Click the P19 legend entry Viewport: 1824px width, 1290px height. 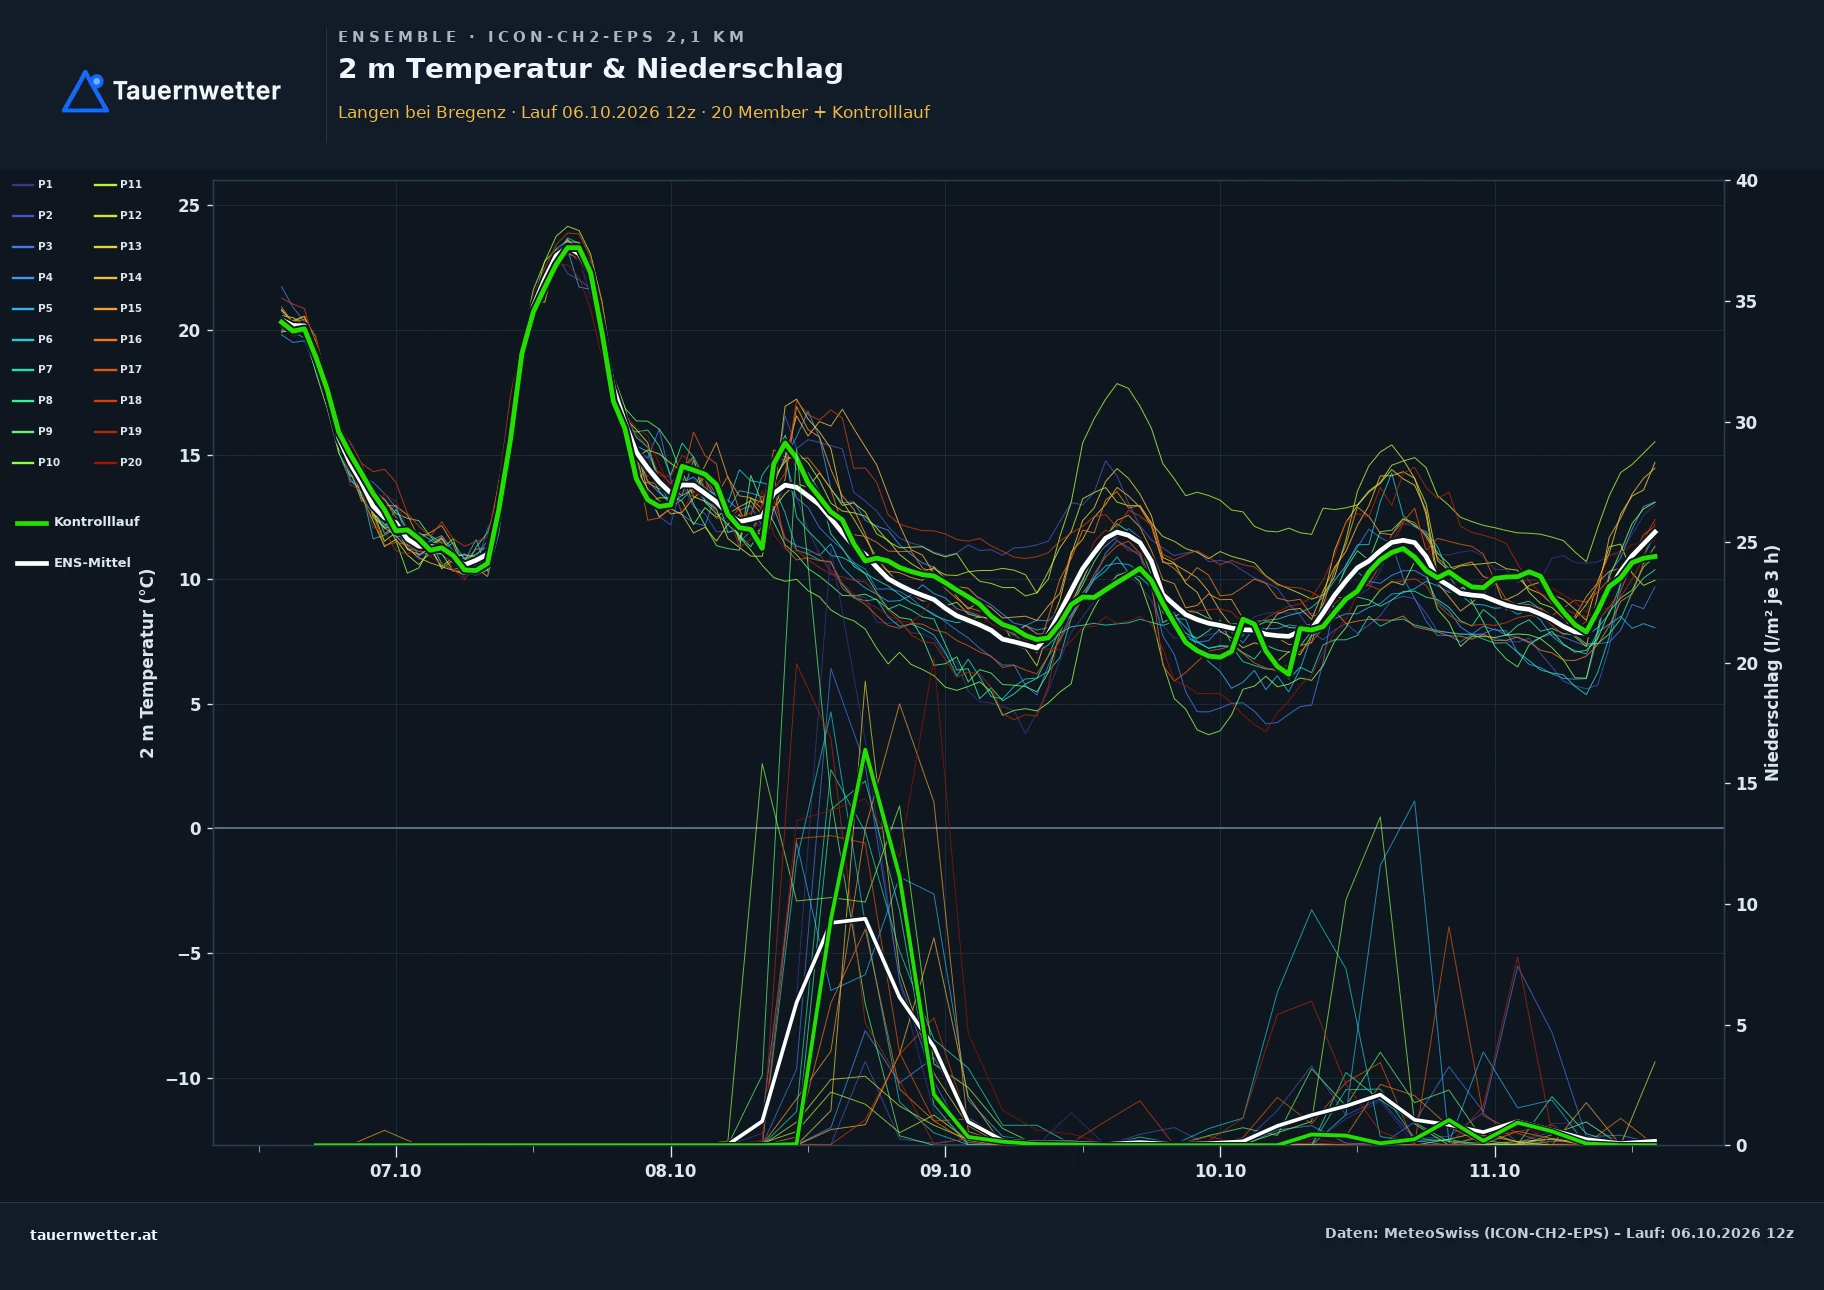point(118,431)
